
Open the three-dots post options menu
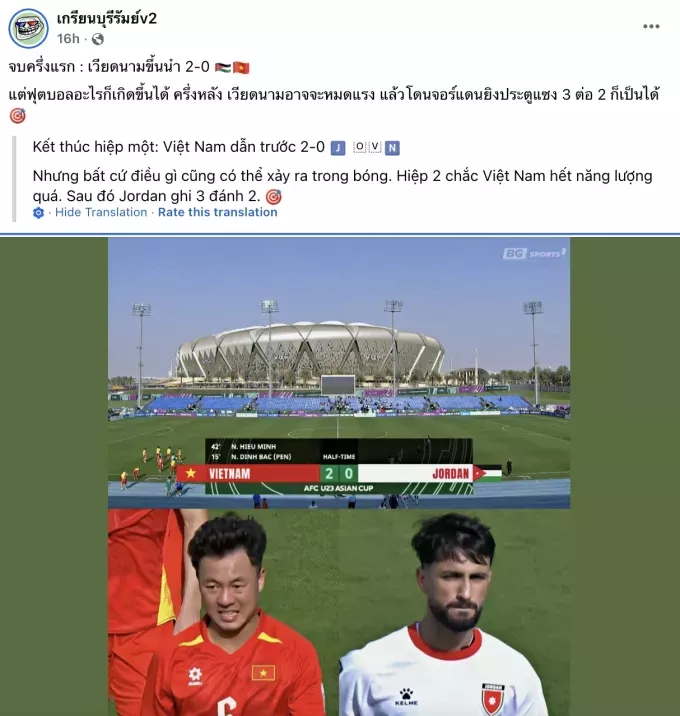click(x=651, y=26)
